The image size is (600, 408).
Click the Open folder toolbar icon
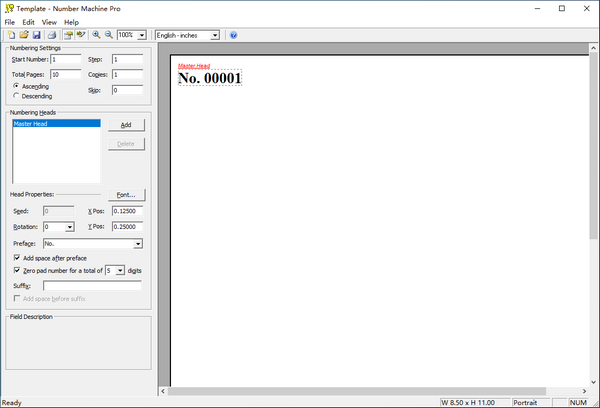(22, 34)
